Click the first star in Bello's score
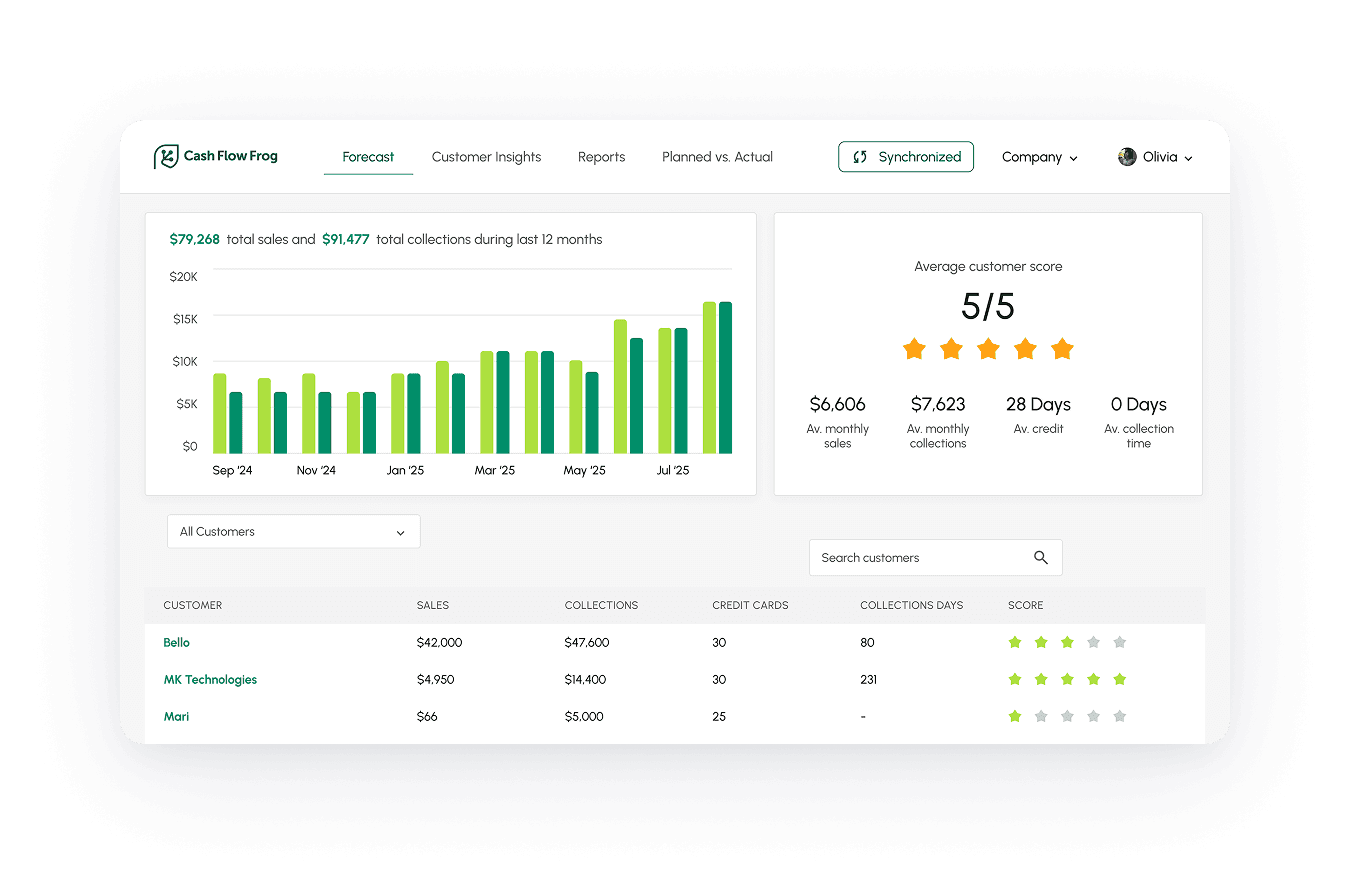The width and height of the screenshot is (1350, 892). (1015, 642)
